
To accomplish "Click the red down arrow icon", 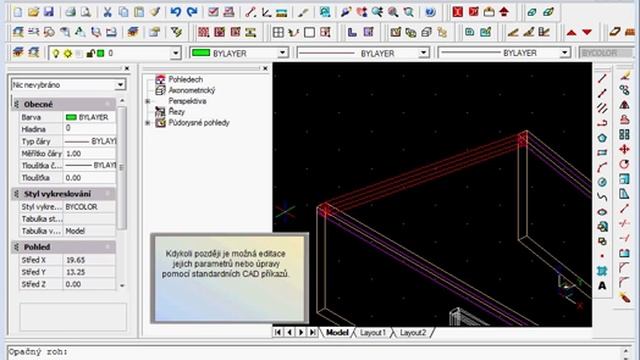I will (x=587, y=32).
